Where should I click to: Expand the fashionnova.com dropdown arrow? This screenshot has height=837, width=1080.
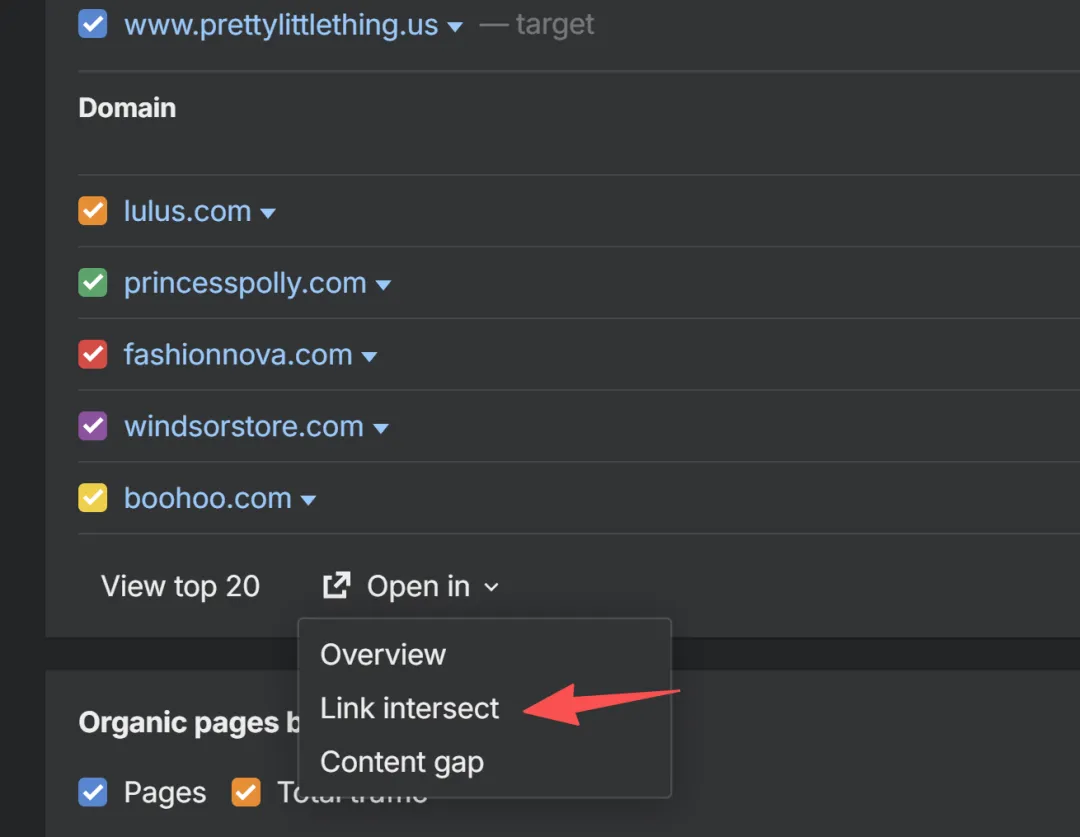click(x=369, y=357)
